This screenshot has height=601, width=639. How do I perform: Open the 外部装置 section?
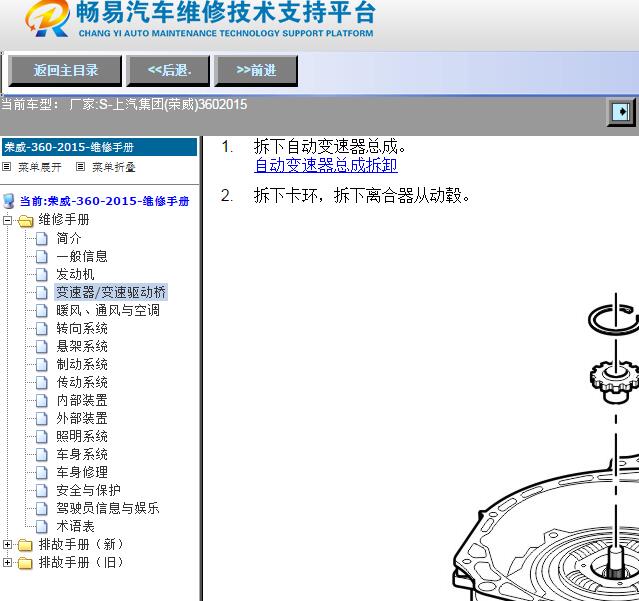point(82,418)
